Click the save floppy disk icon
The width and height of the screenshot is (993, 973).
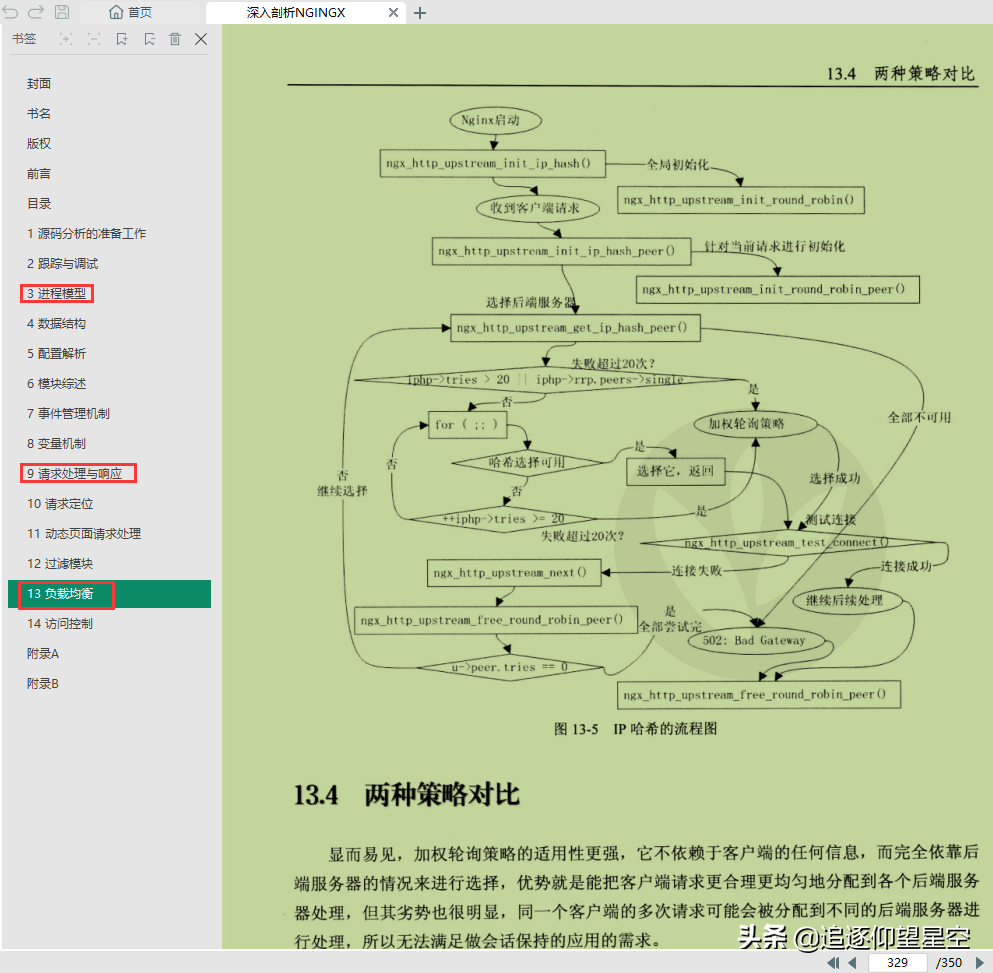62,12
